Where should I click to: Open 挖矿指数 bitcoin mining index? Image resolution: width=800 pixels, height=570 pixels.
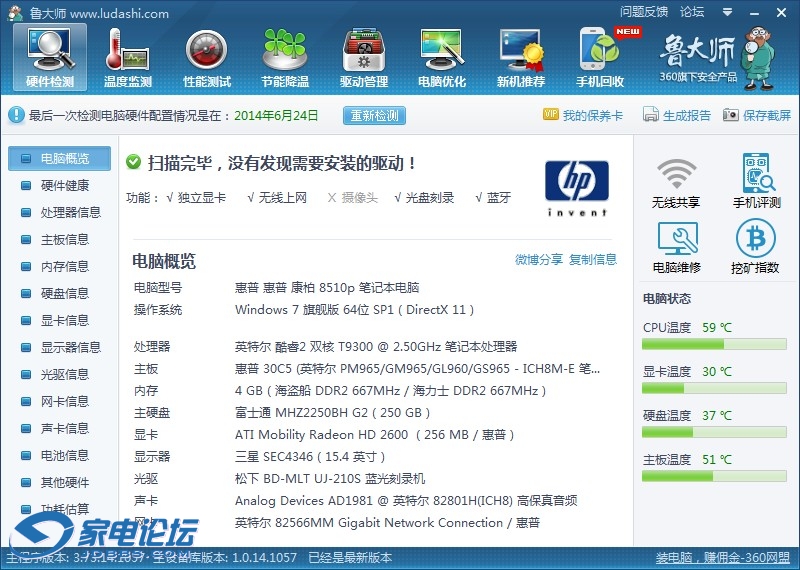pyautogui.click(x=755, y=246)
